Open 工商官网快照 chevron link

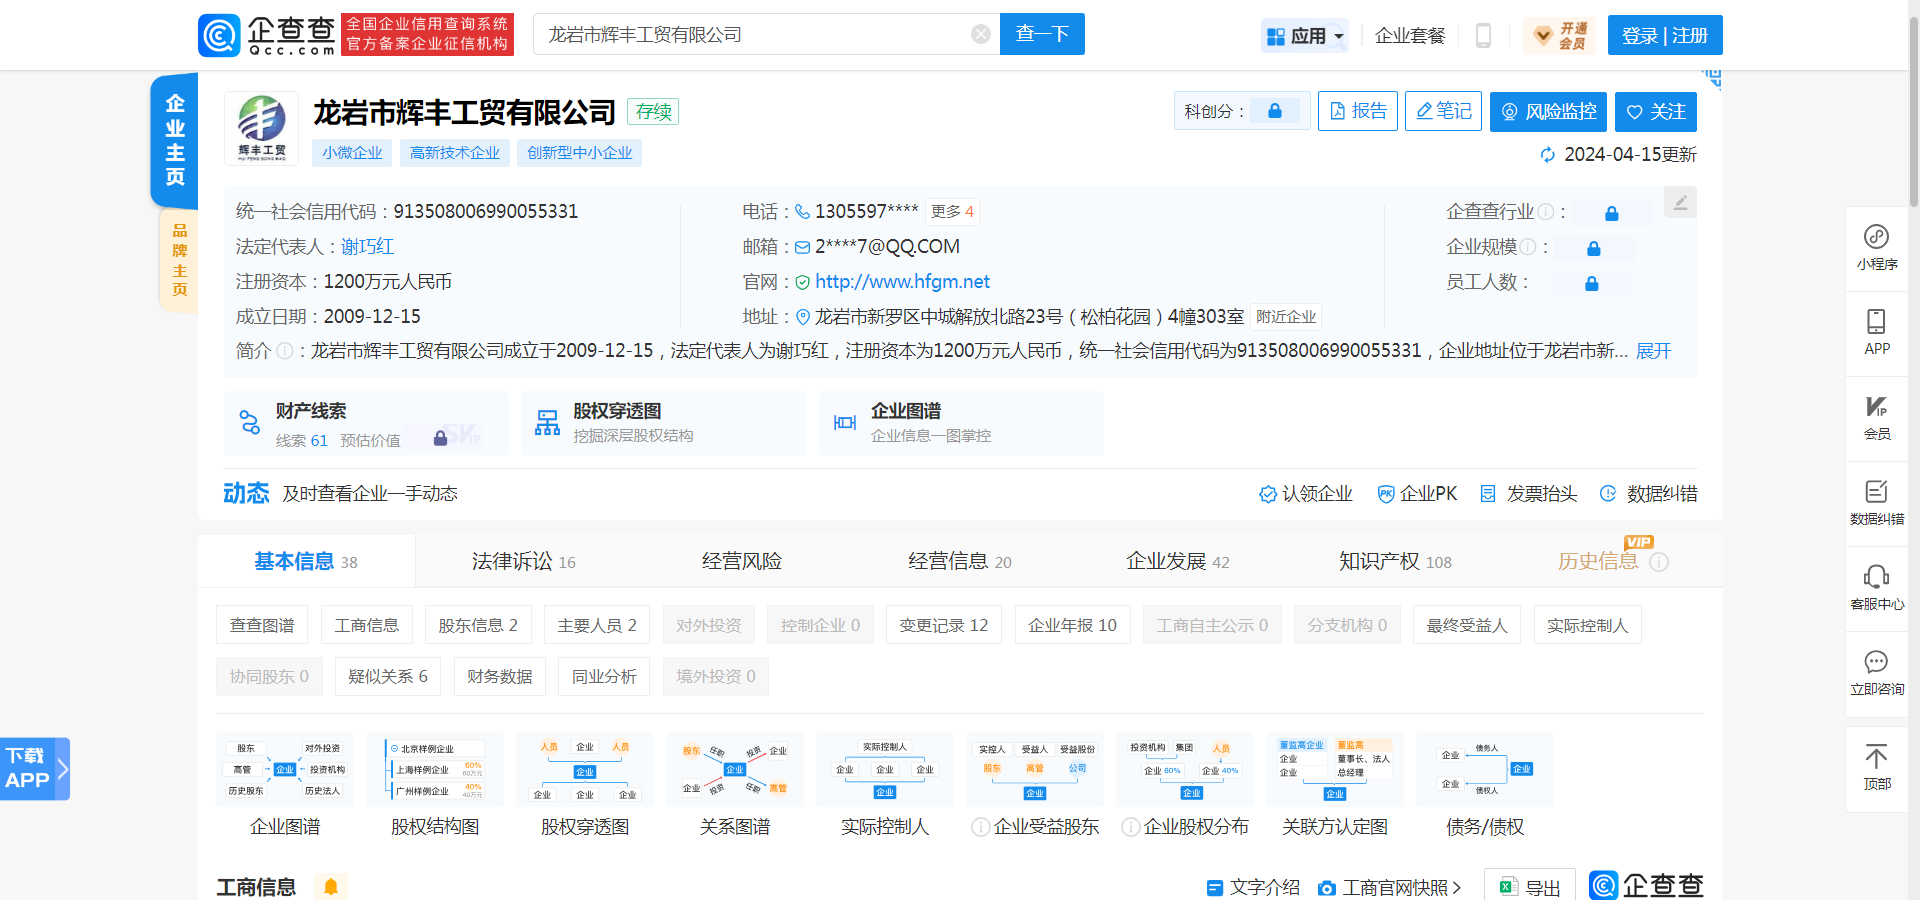click(x=1390, y=887)
